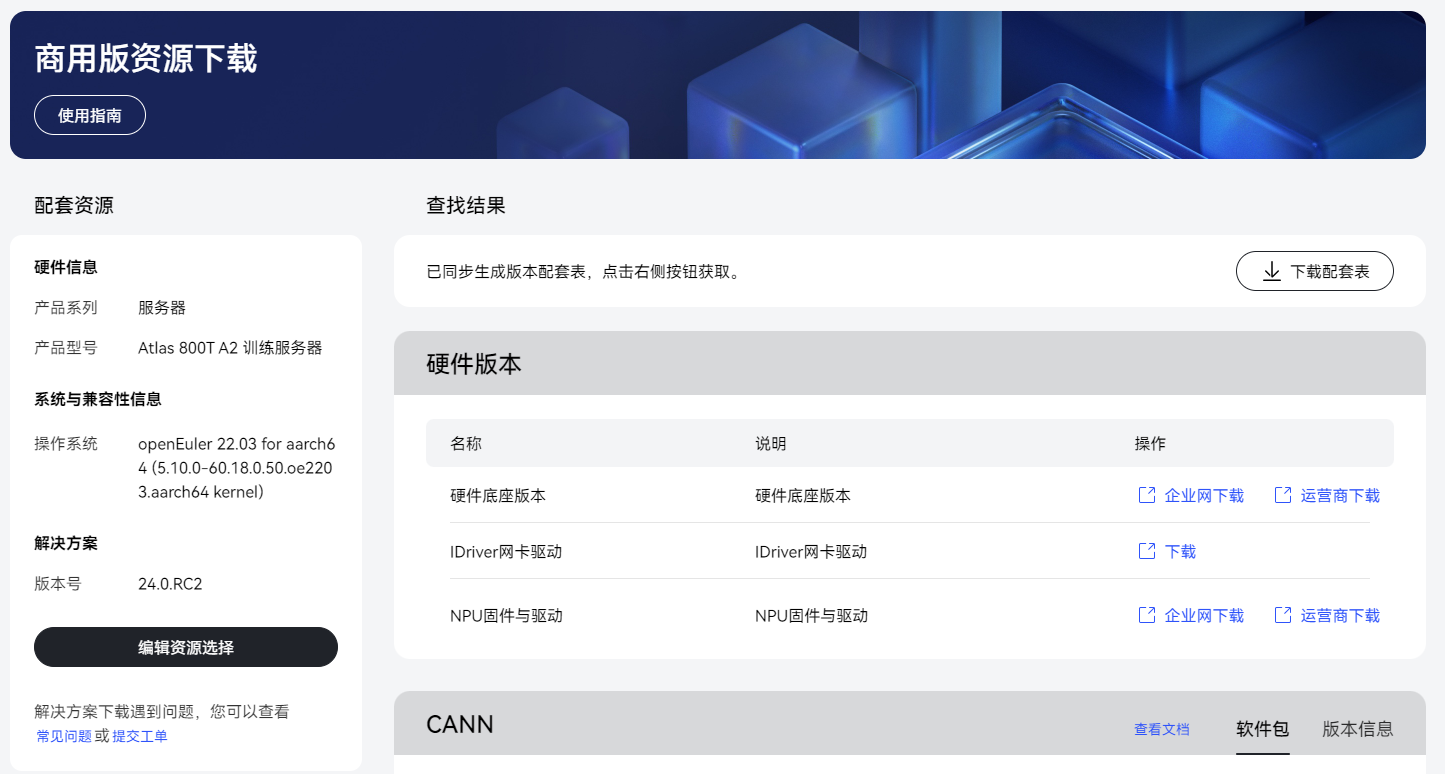
Task: Open 查看文档 link in CANN section
Action: pyautogui.click(x=1162, y=729)
